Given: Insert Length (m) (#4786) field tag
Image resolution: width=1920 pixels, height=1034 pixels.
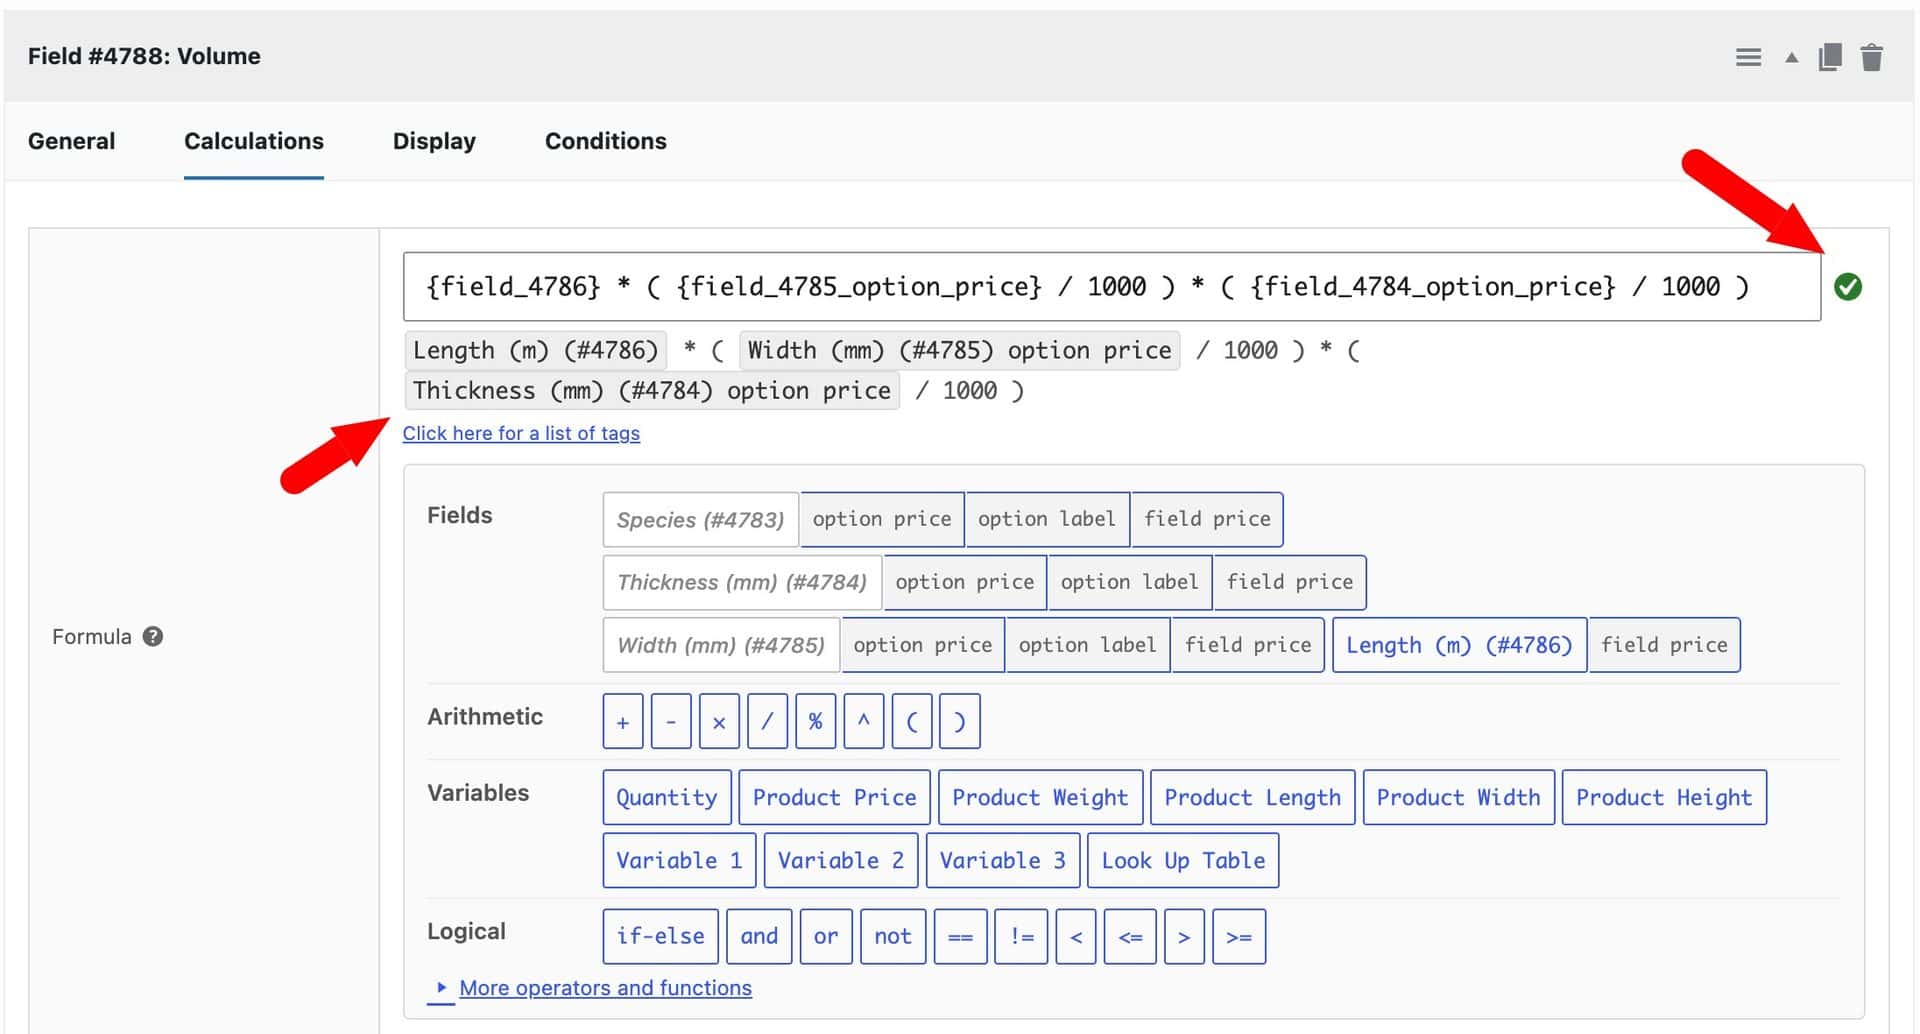Looking at the screenshot, I should (1459, 645).
